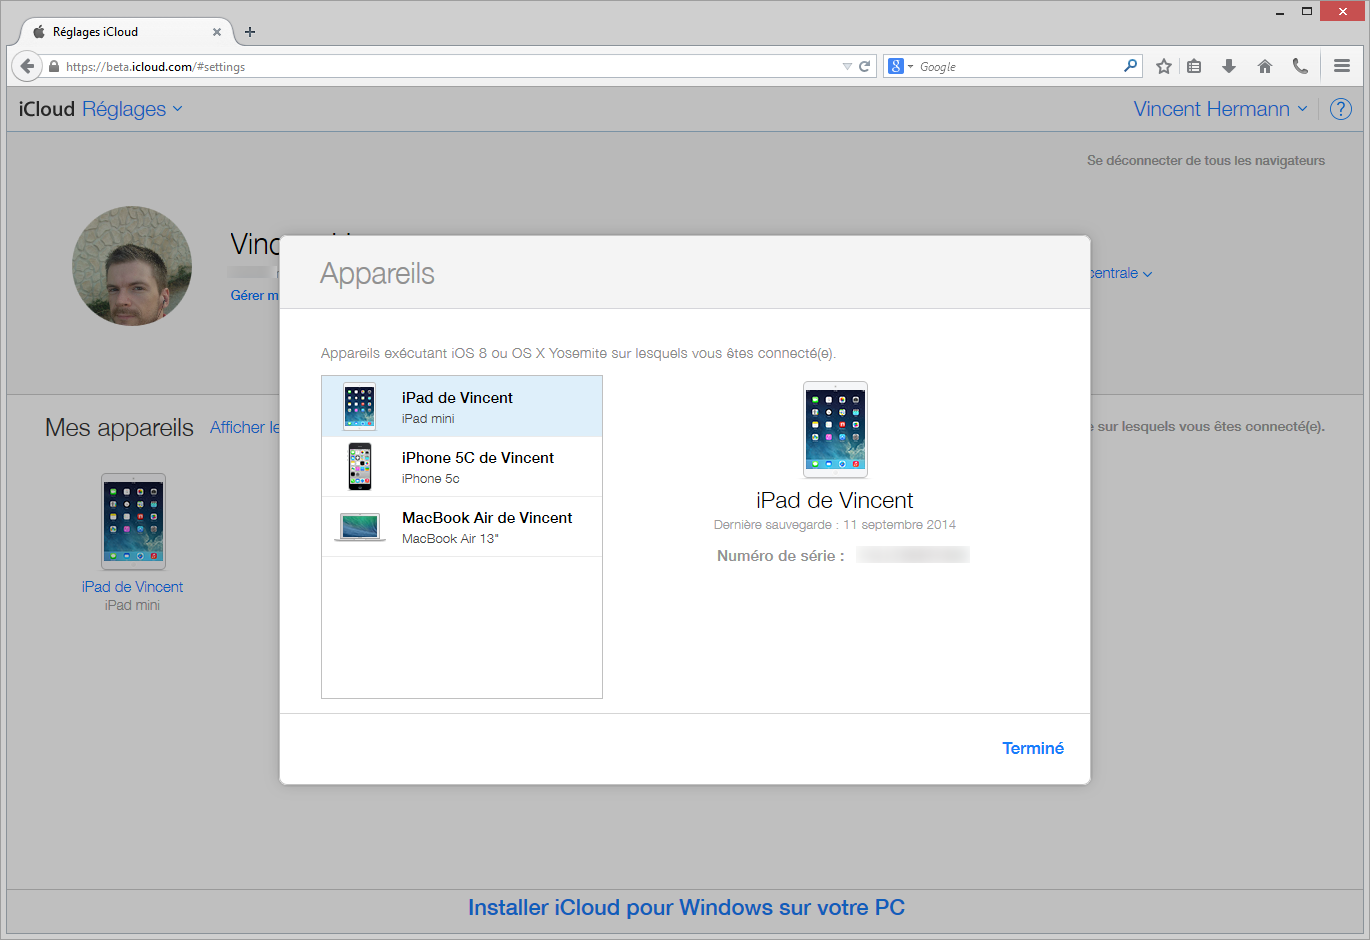Click the search magnifier icon
The width and height of the screenshot is (1370, 940).
[1130, 66]
